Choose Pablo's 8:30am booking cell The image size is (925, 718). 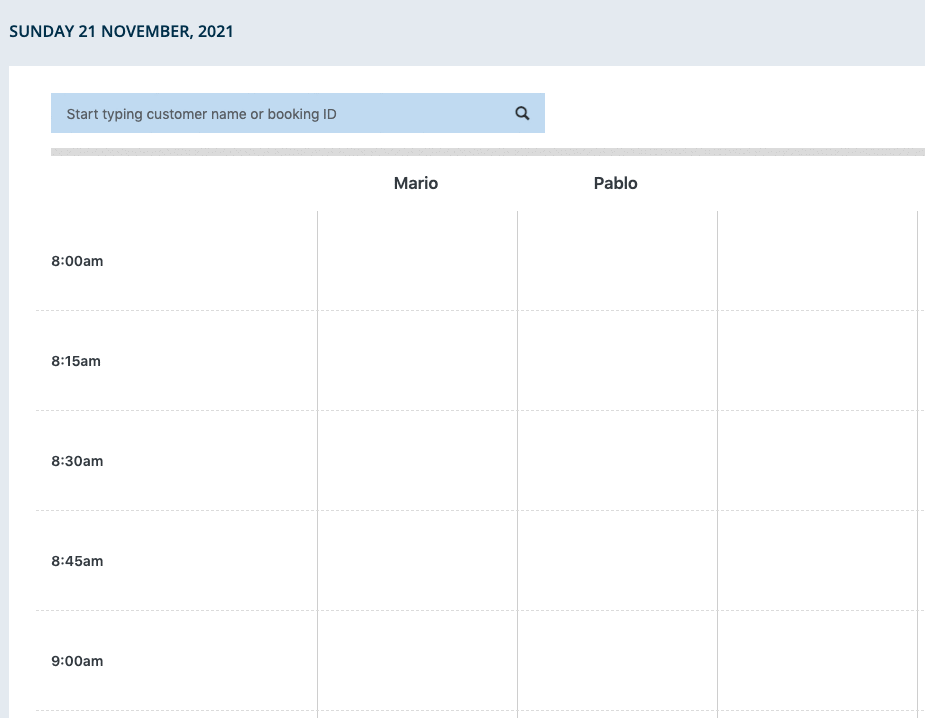(x=617, y=461)
